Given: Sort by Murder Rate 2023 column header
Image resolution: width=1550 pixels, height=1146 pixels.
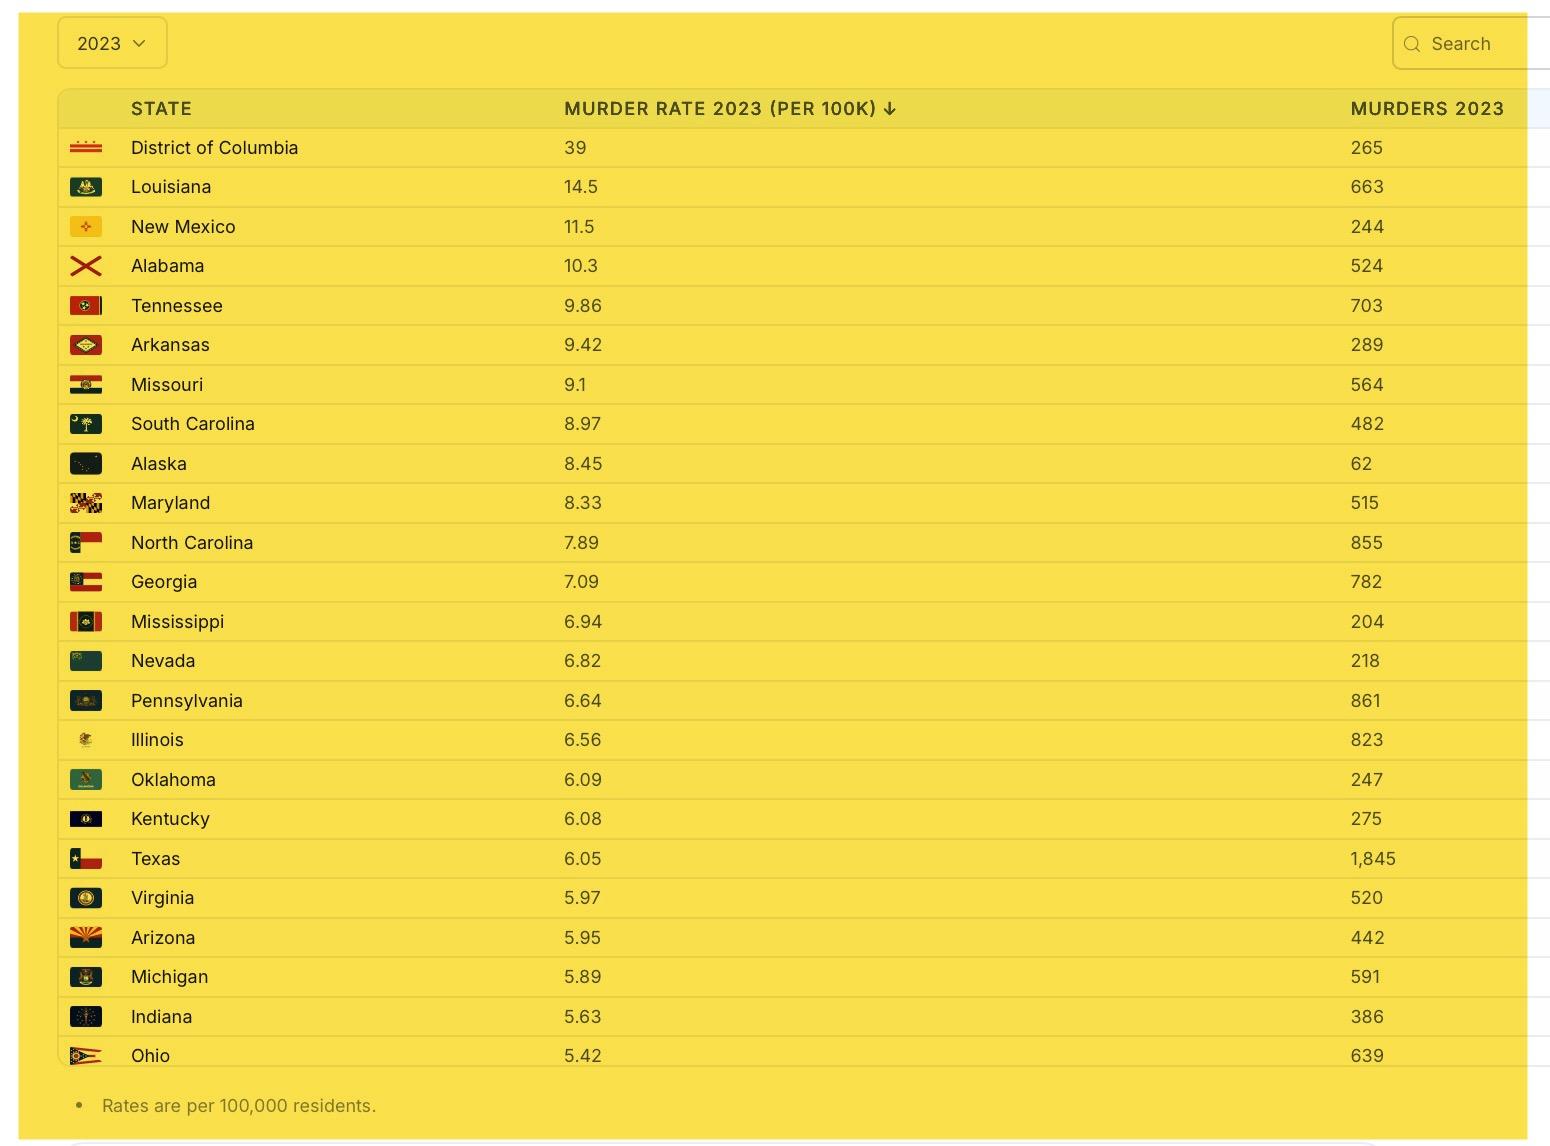Looking at the screenshot, I should tap(719, 108).
